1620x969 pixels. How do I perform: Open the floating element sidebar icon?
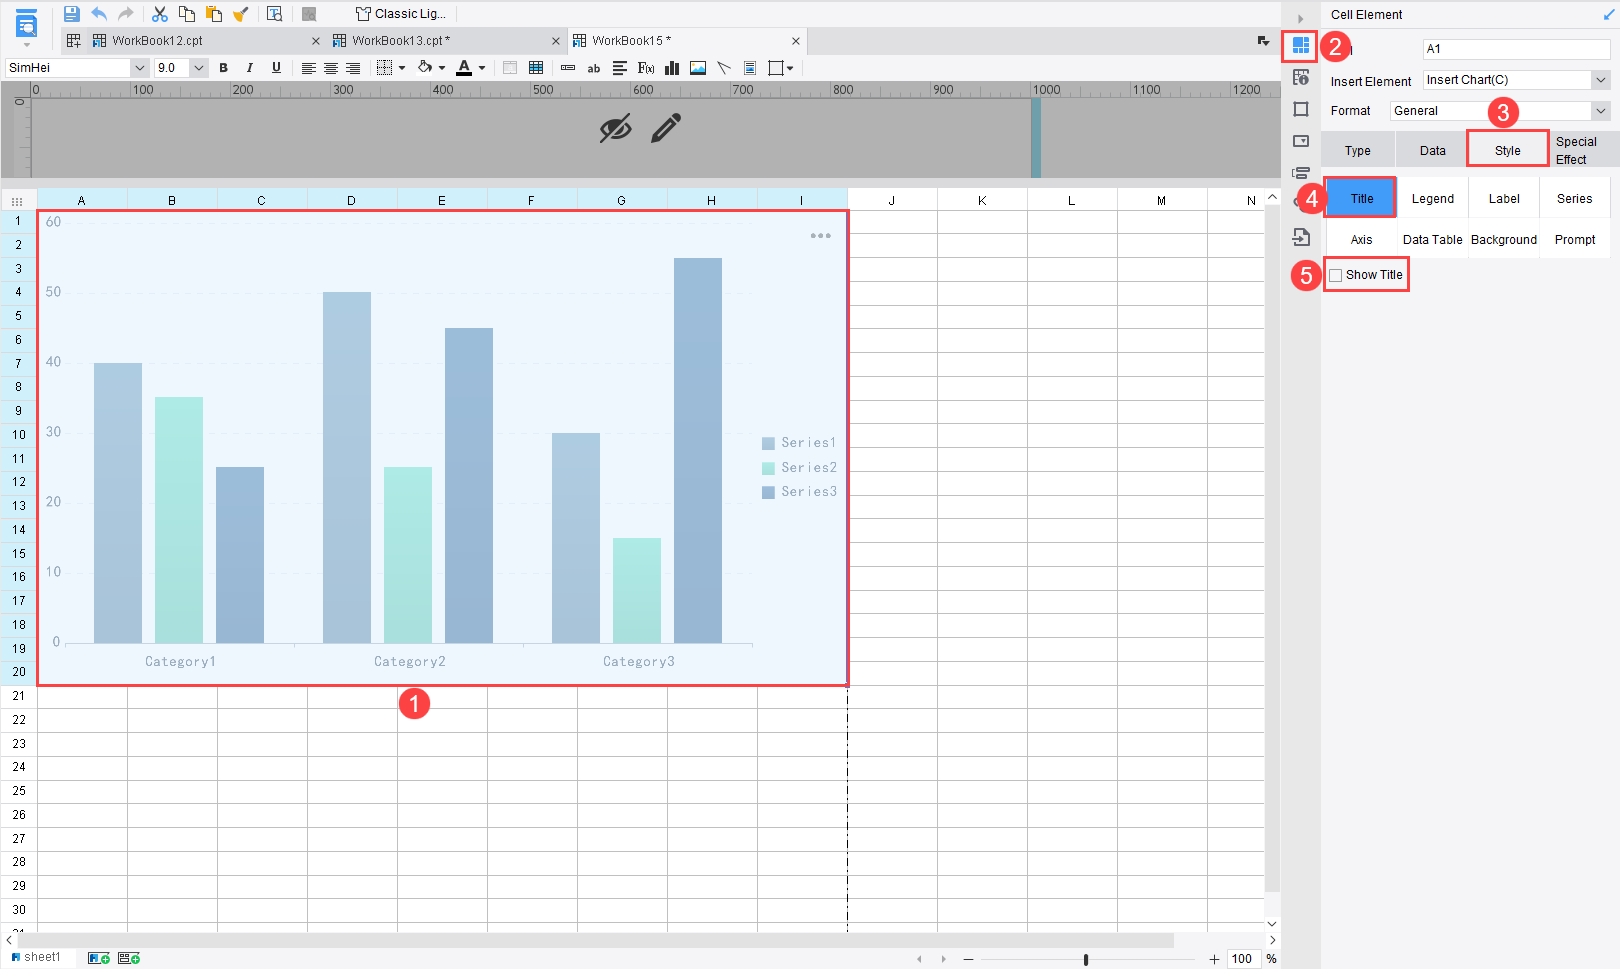1301,109
